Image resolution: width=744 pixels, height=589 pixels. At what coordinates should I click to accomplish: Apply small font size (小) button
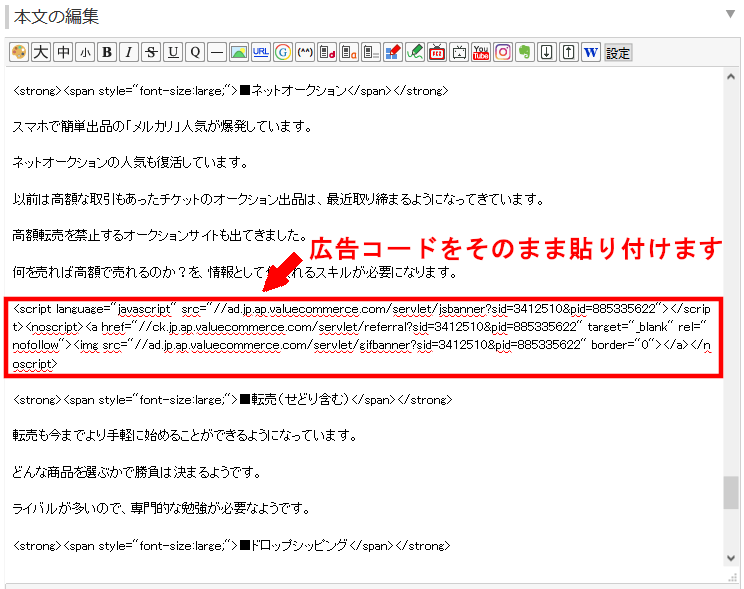(x=85, y=52)
